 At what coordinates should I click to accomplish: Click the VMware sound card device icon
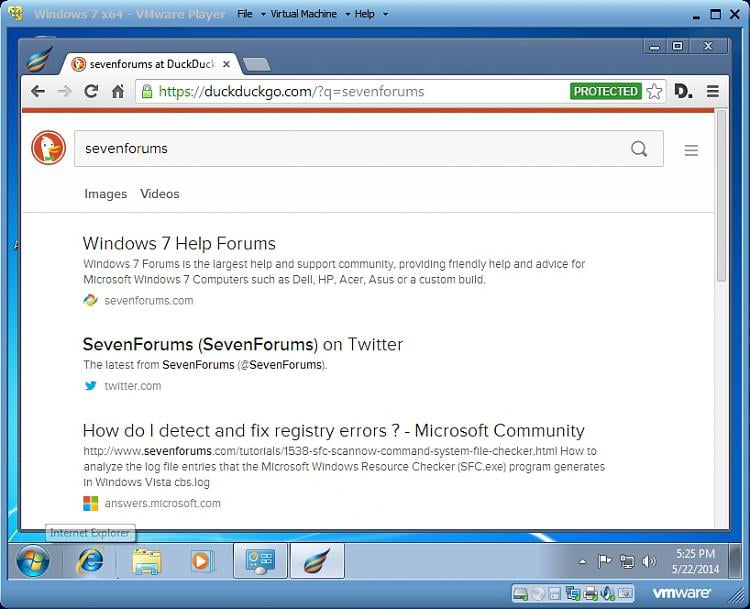(607, 593)
